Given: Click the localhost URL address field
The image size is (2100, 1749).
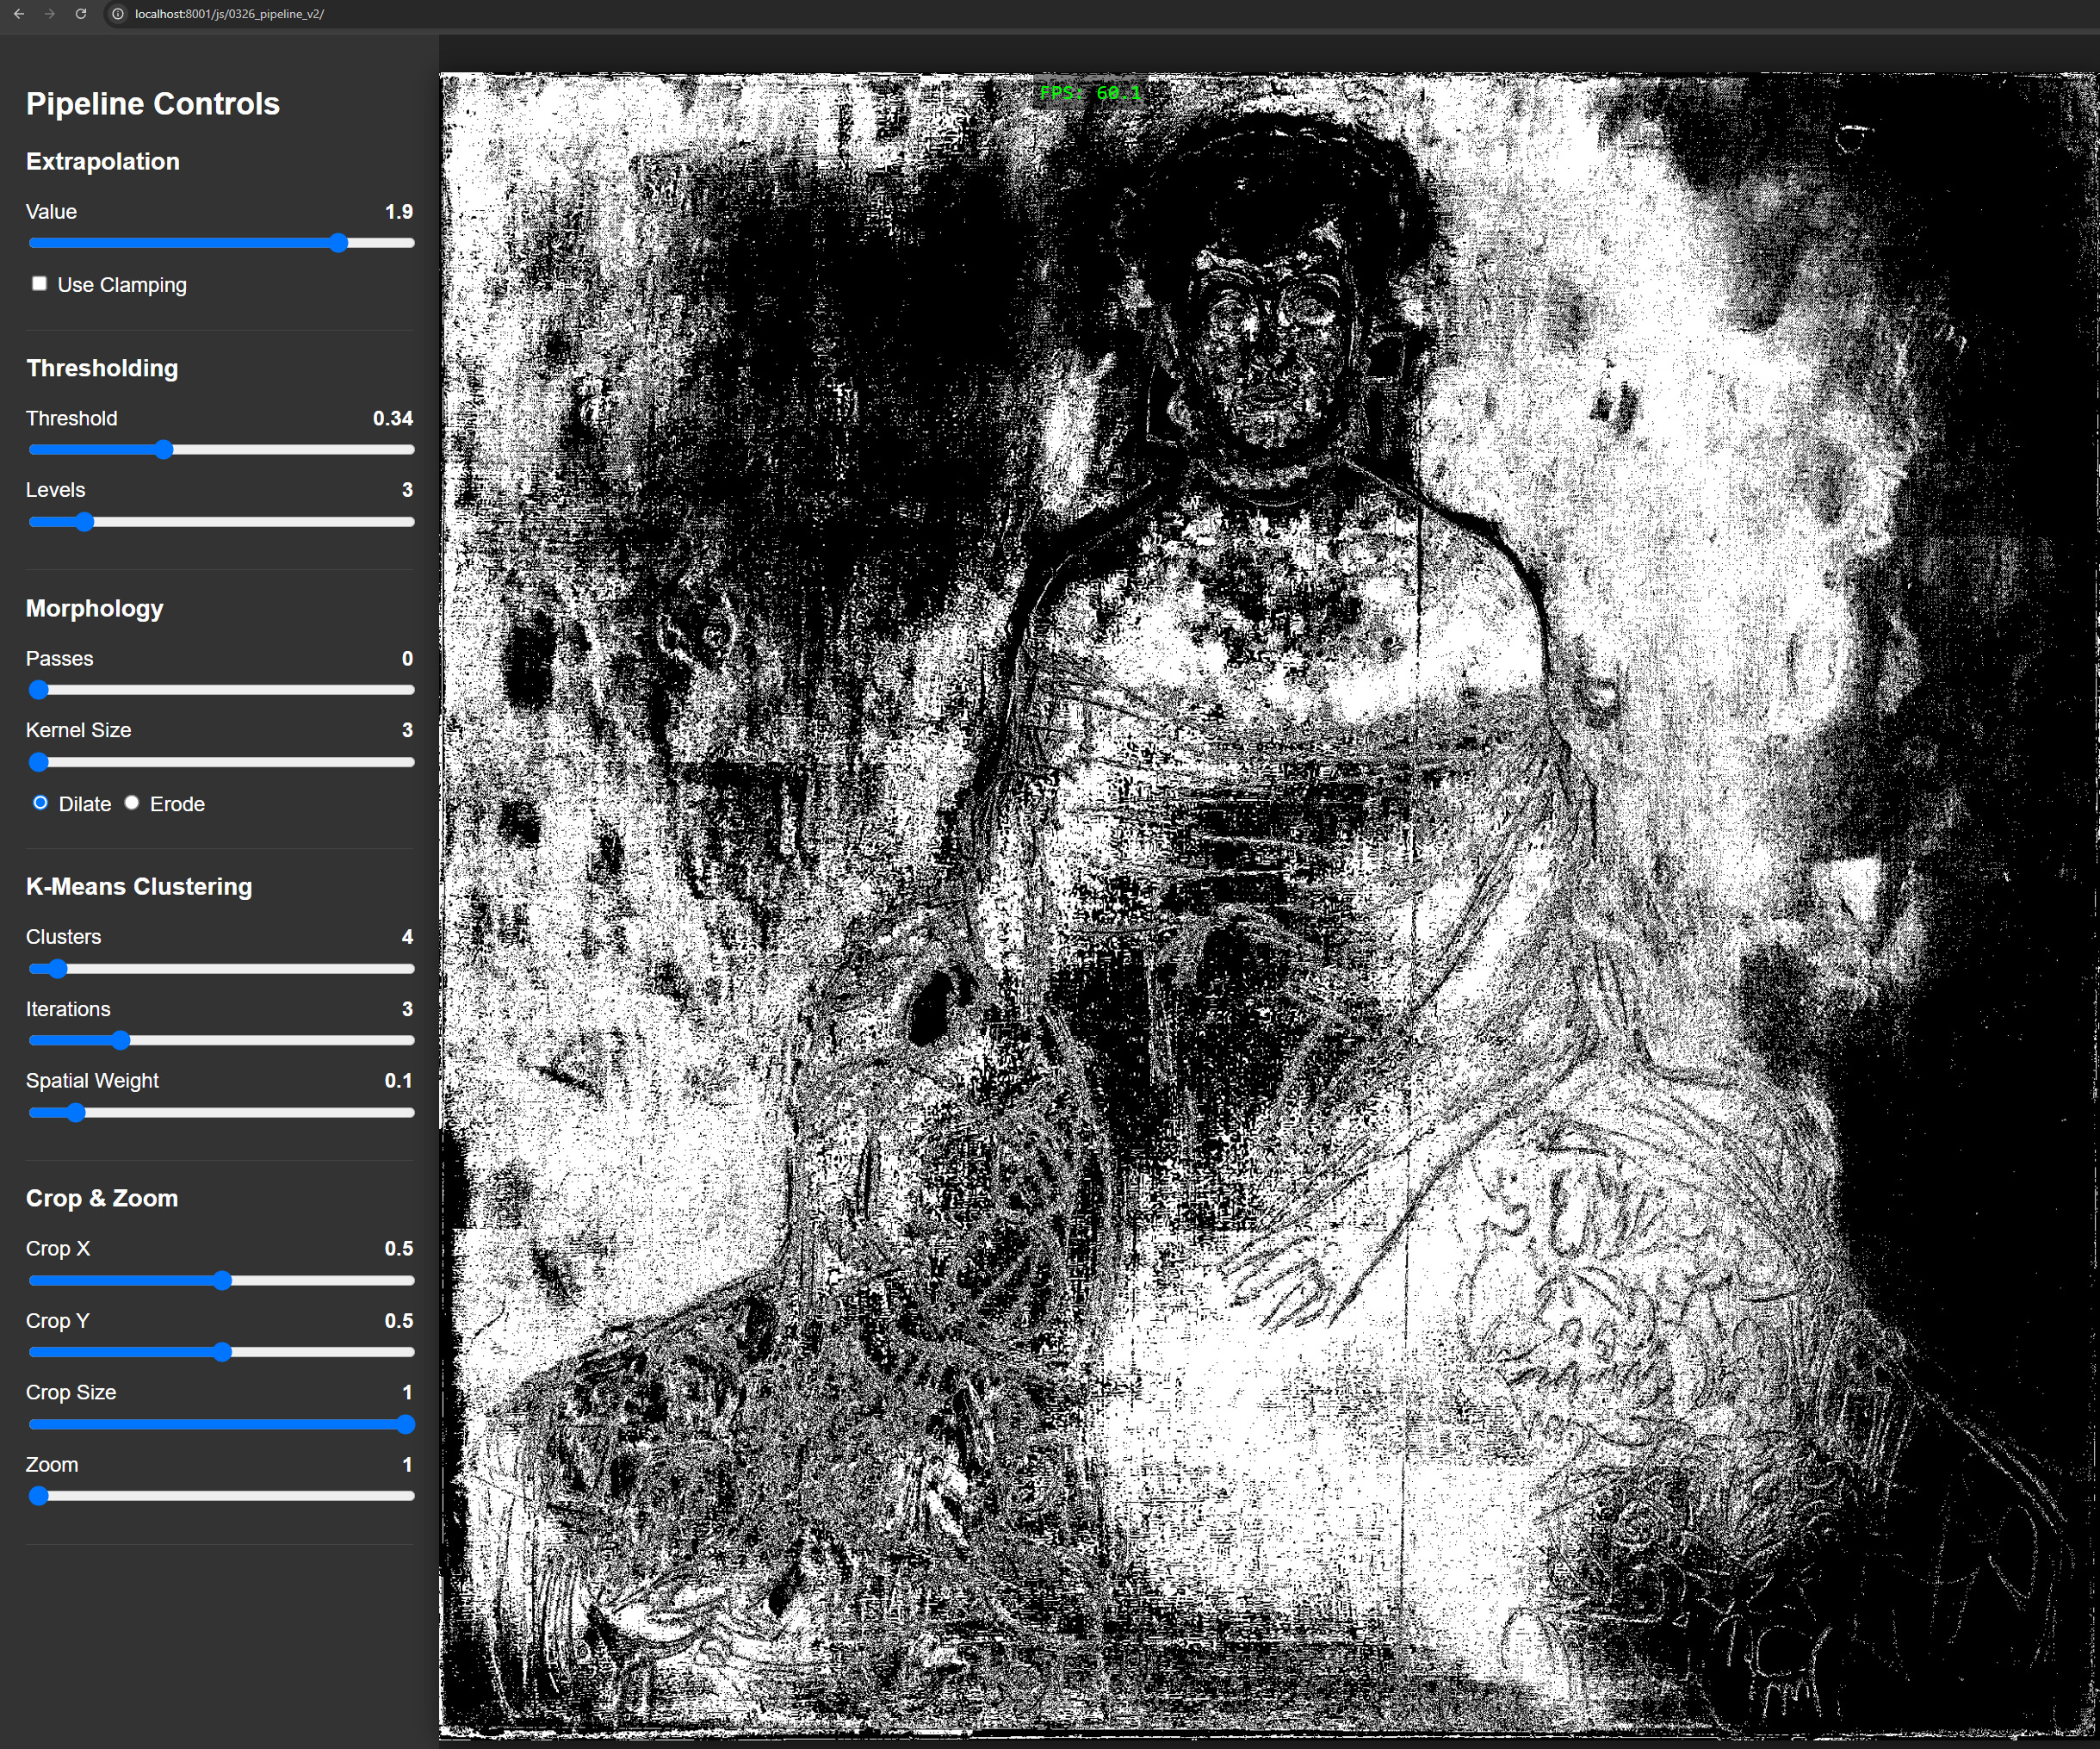Looking at the screenshot, I should click(230, 14).
